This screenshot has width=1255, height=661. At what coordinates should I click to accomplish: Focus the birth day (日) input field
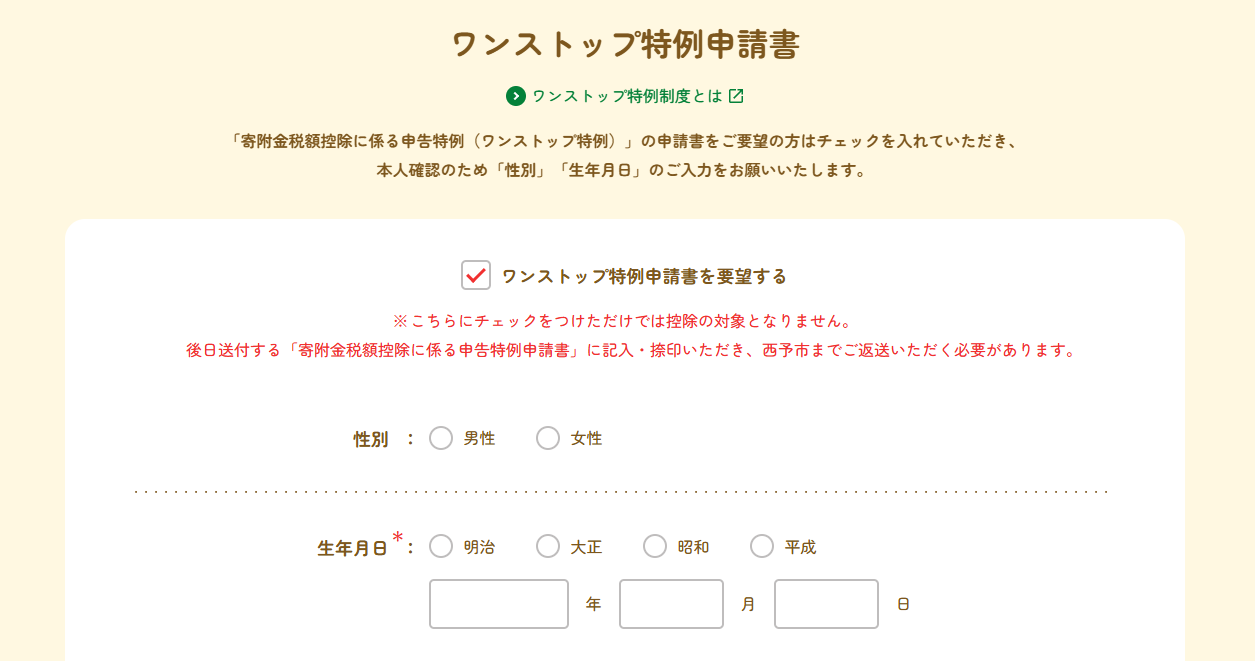(826, 604)
